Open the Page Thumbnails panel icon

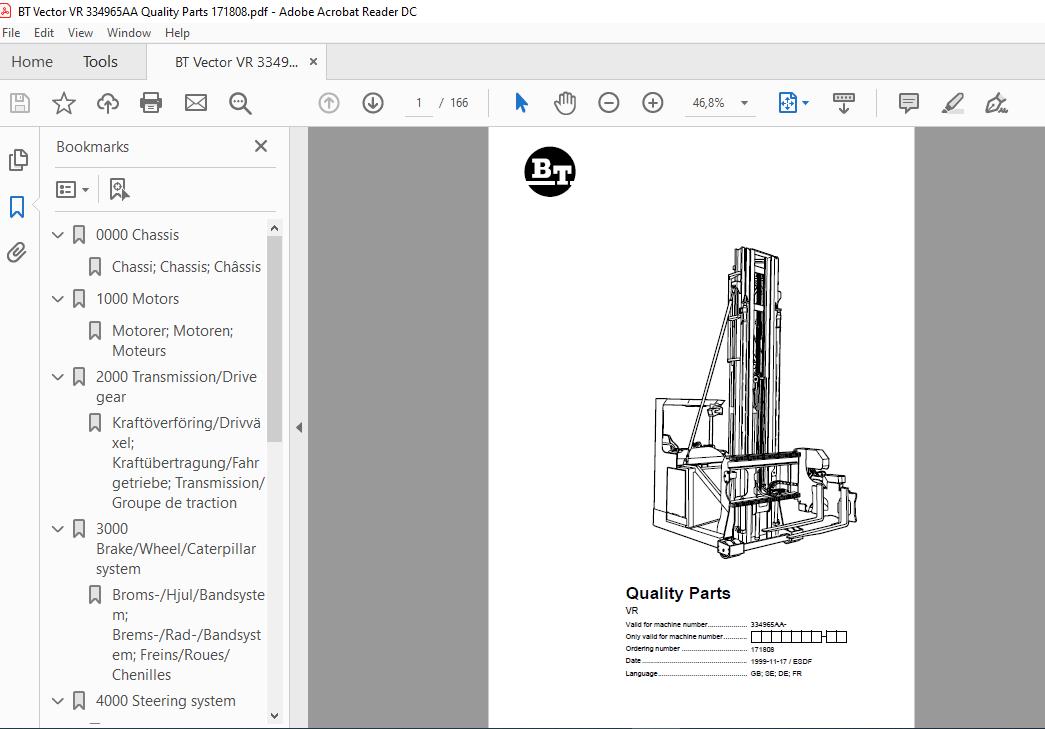(x=18, y=160)
